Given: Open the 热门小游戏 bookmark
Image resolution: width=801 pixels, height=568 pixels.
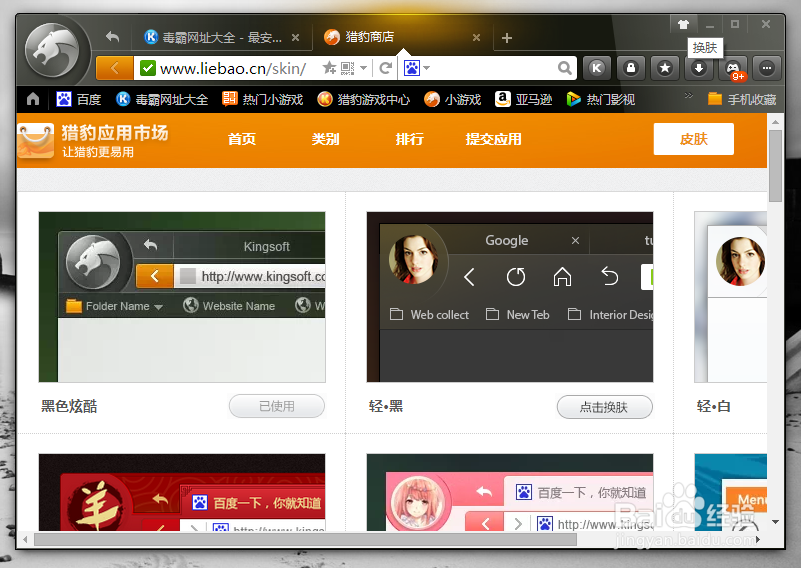Looking at the screenshot, I should point(263,99).
